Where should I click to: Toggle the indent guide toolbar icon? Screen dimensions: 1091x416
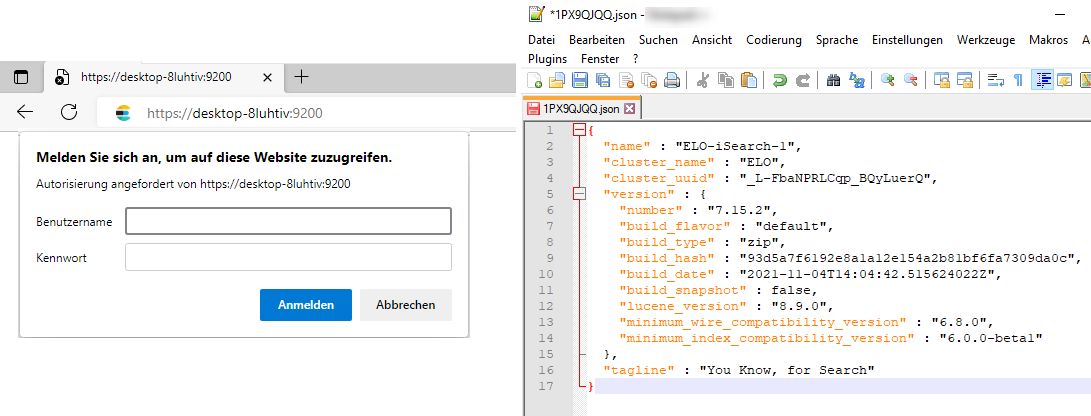tap(1042, 81)
